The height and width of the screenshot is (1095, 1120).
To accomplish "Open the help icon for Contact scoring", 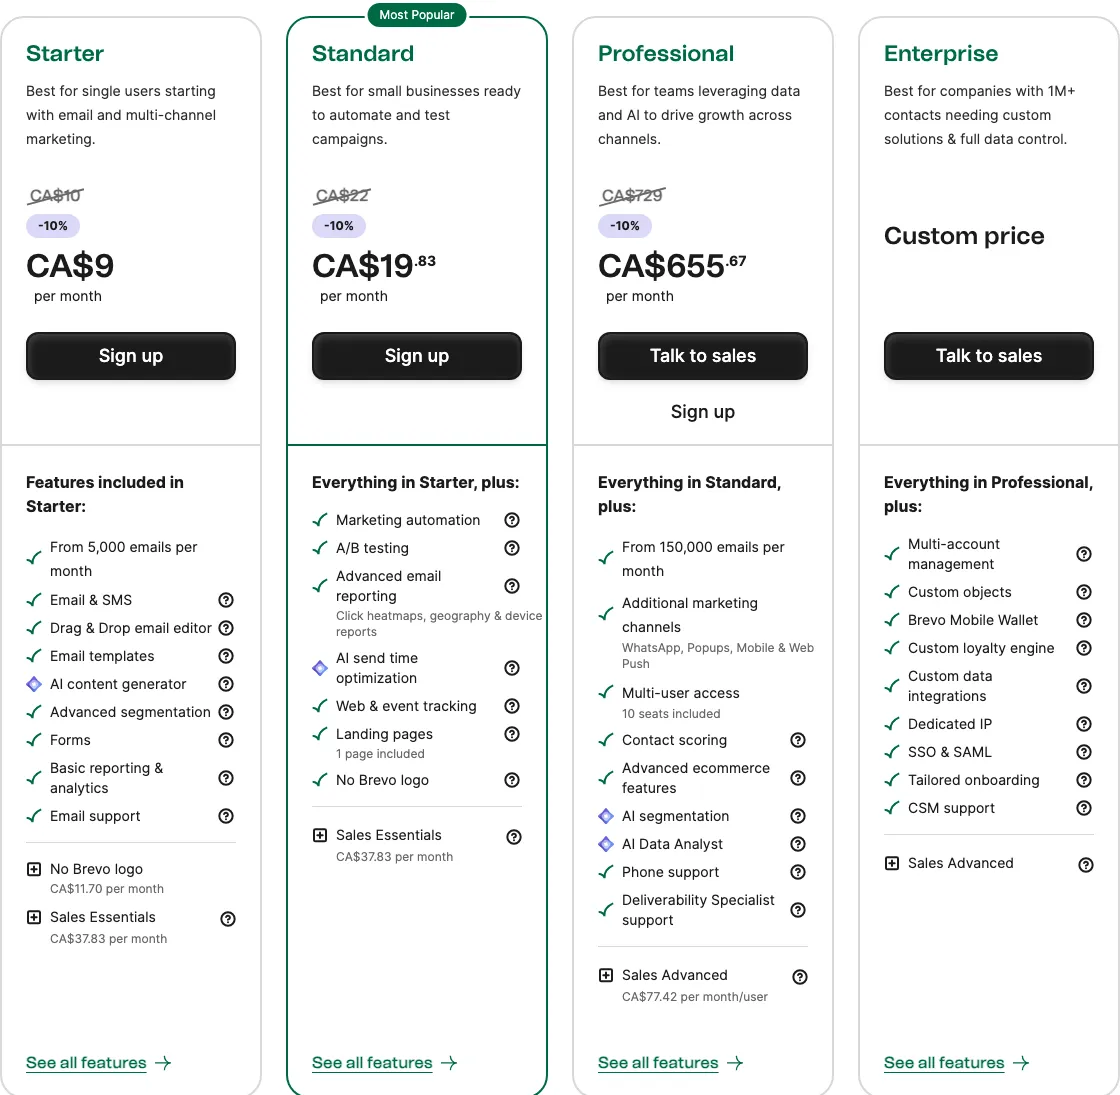I will coord(798,740).
